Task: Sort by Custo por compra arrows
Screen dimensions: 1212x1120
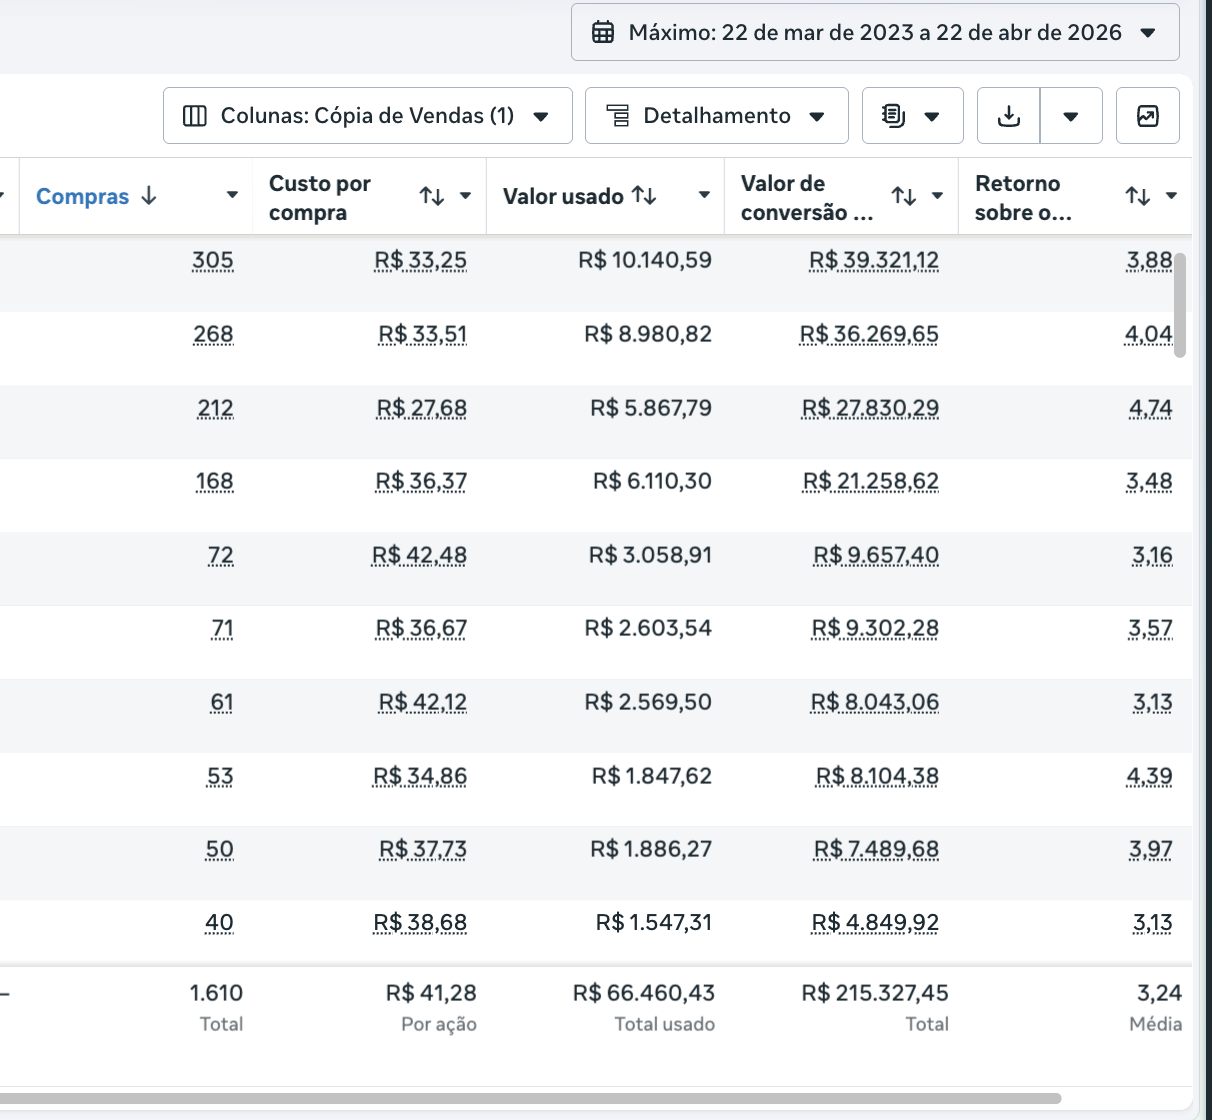Action: point(432,196)
